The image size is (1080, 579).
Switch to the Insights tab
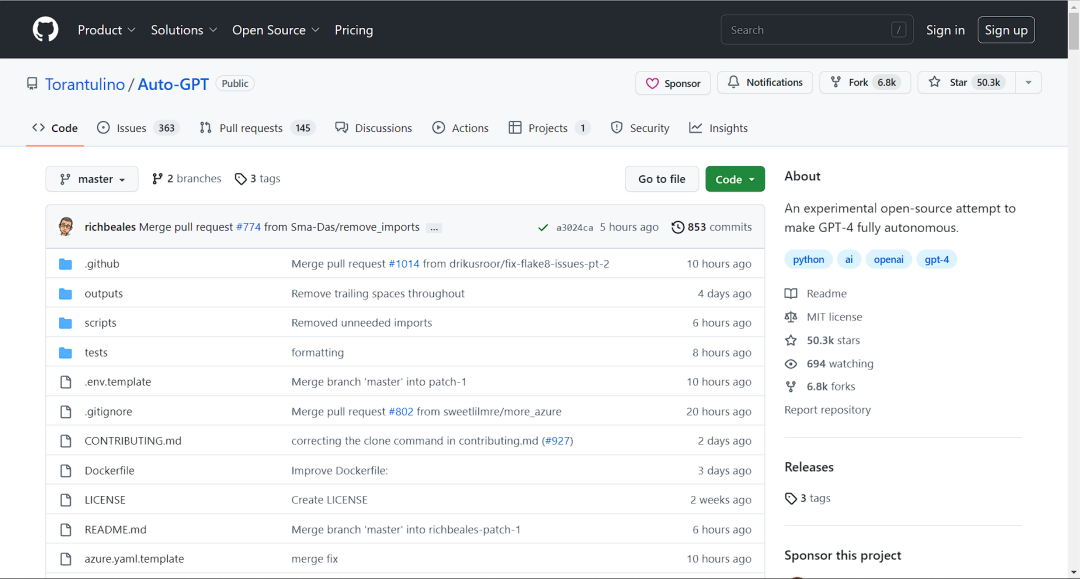pos(718,128)
